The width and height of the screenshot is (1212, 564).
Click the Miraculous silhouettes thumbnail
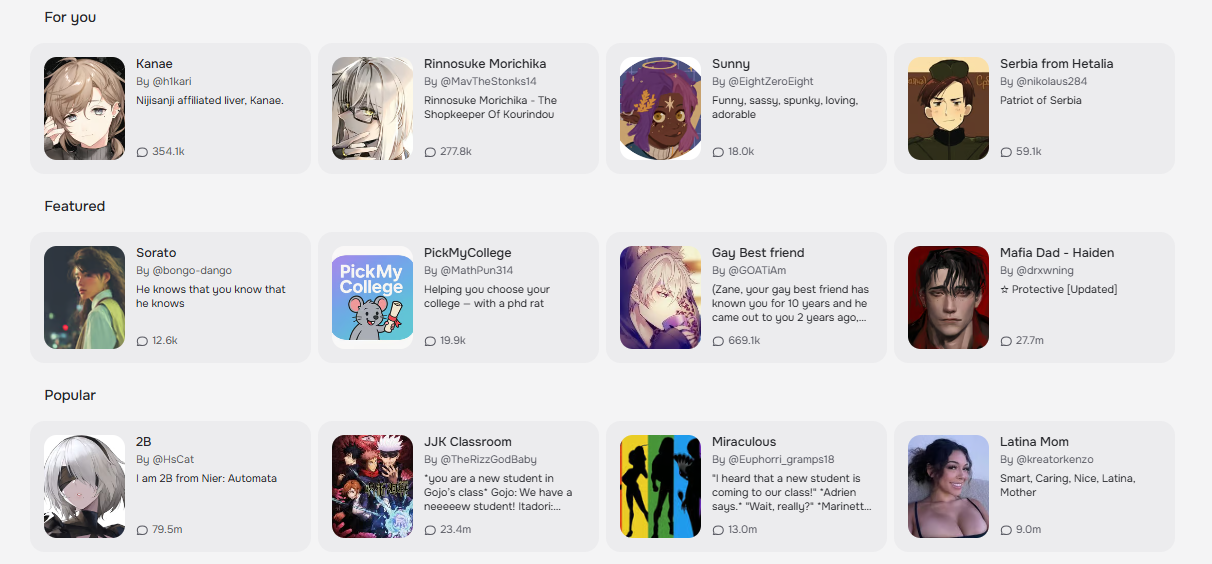(660, 486)
